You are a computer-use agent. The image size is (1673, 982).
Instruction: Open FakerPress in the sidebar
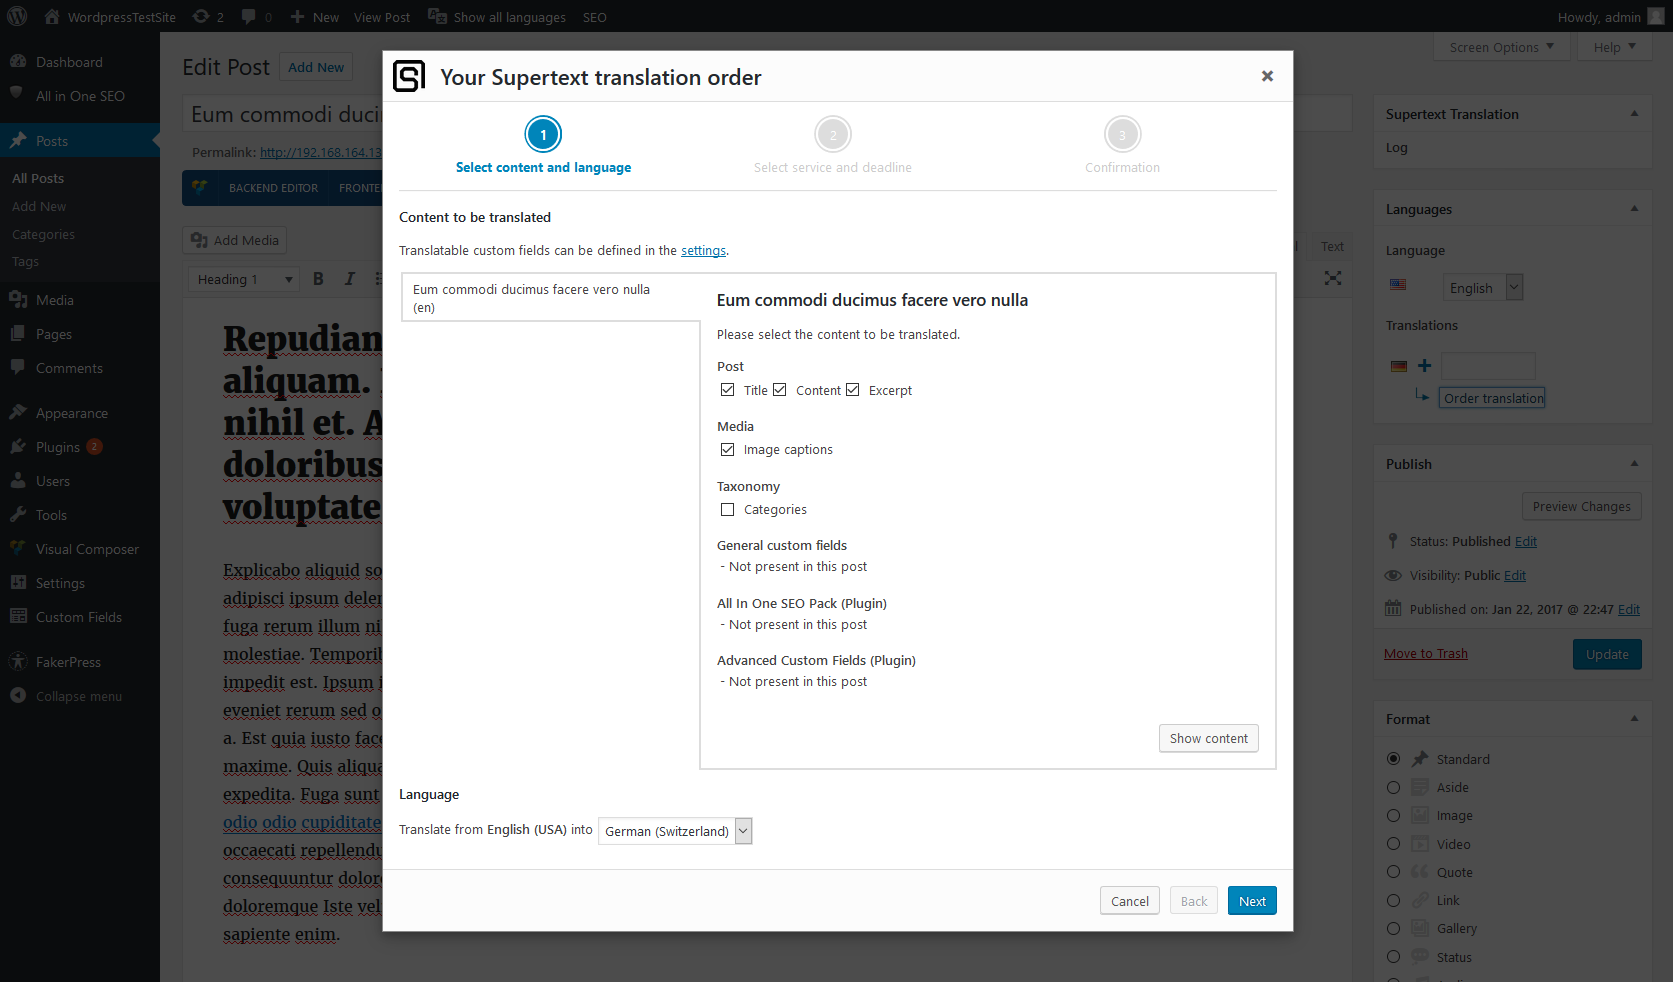80,662
